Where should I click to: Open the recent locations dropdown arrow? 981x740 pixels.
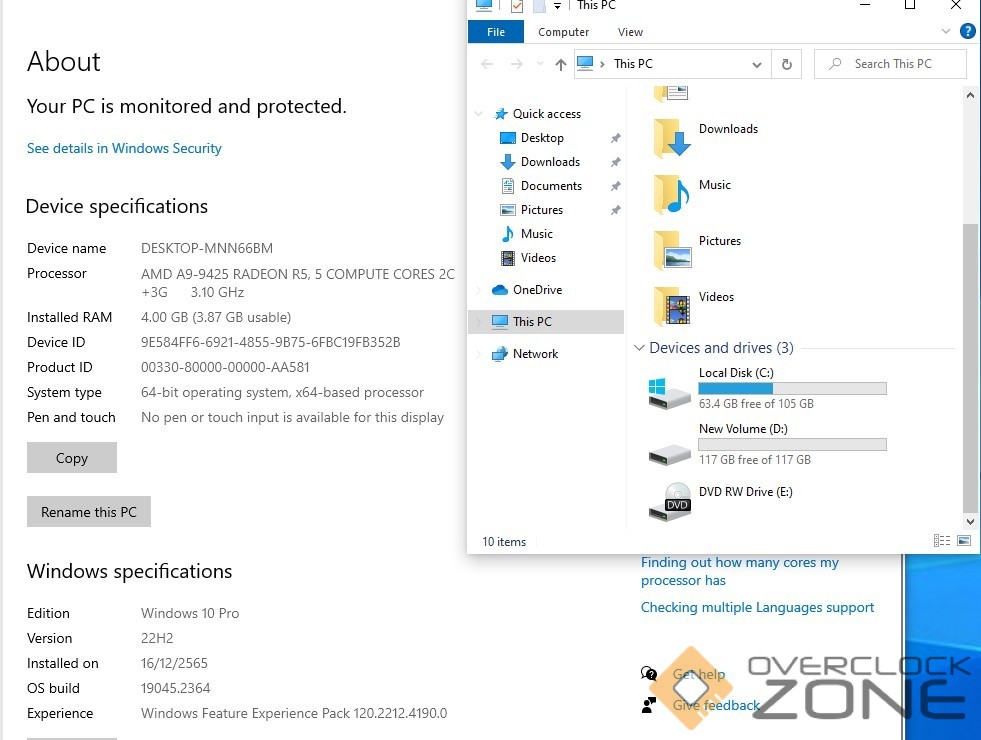(x=540, y=64)
